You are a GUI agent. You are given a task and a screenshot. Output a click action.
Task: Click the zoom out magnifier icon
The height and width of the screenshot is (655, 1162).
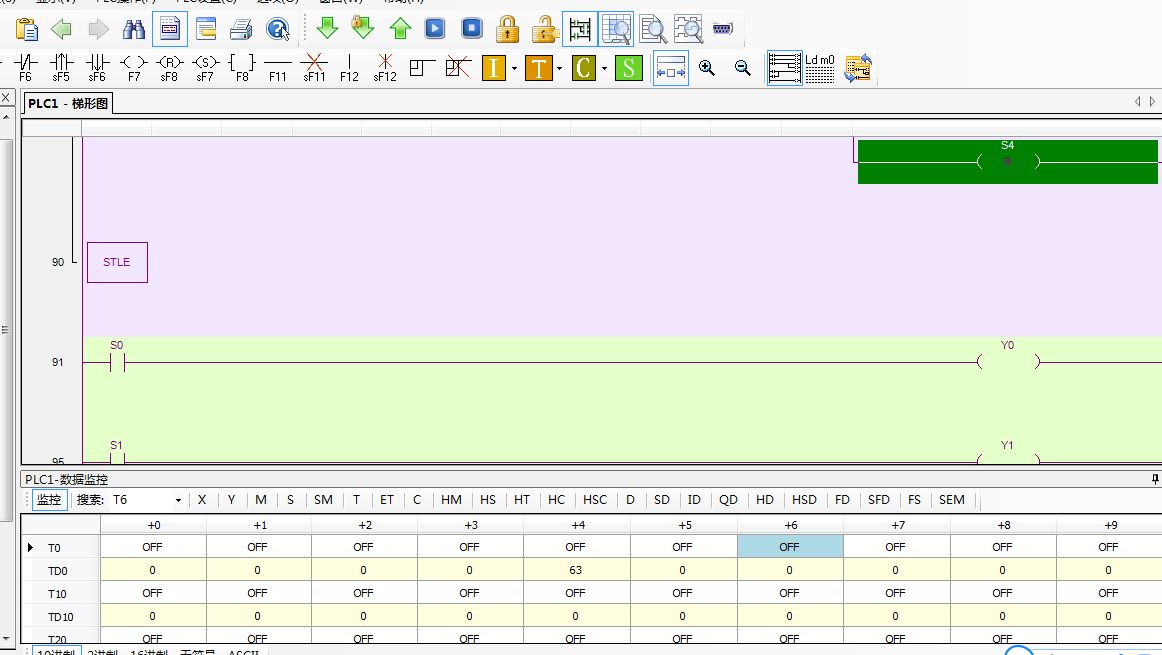[743, 68]
